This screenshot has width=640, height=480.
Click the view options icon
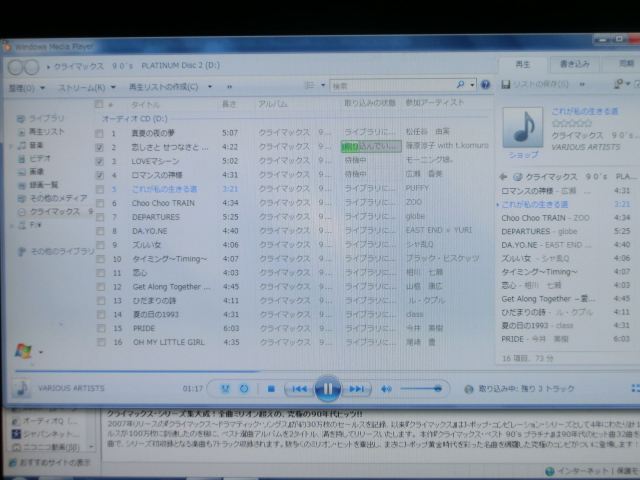point(309,85)
